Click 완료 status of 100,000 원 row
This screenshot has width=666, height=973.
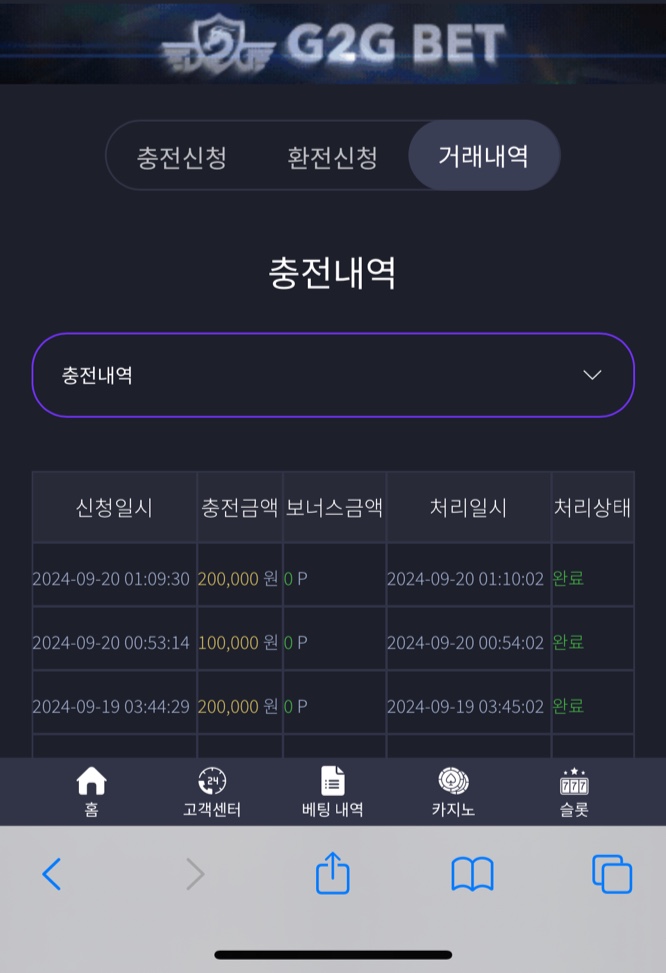click(x=568, y=642)
